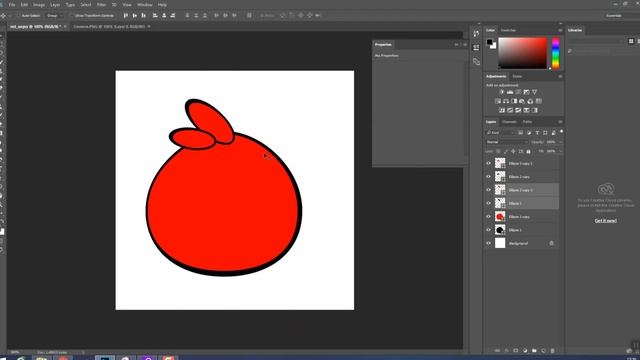Image resolution: width=640 pixels, height=360 pixels.
Task: Hide the Ellipse 1 layer
Action: click(x=489, y=230)
